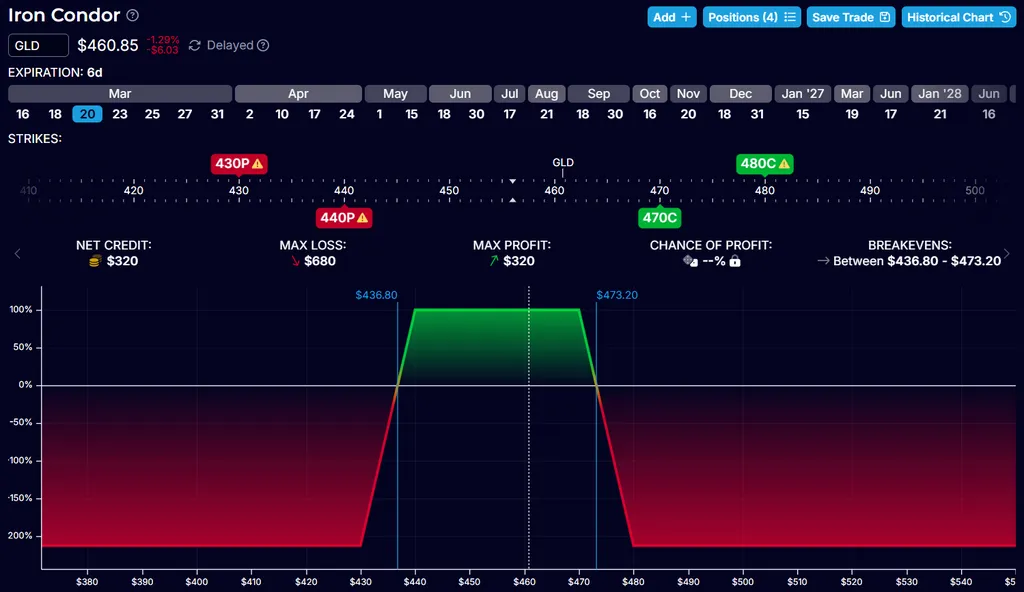
Task: Open the Add menu
Action: click(x=671, y=17)
